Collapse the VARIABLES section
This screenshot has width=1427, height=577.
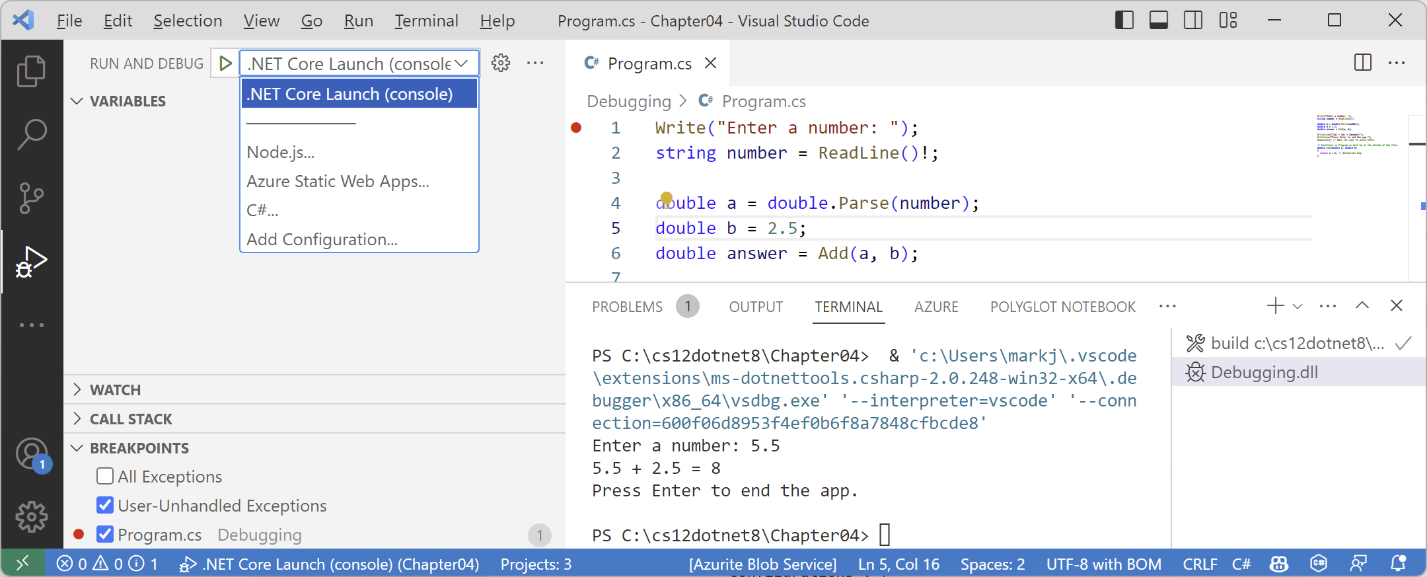pos(128,101)
